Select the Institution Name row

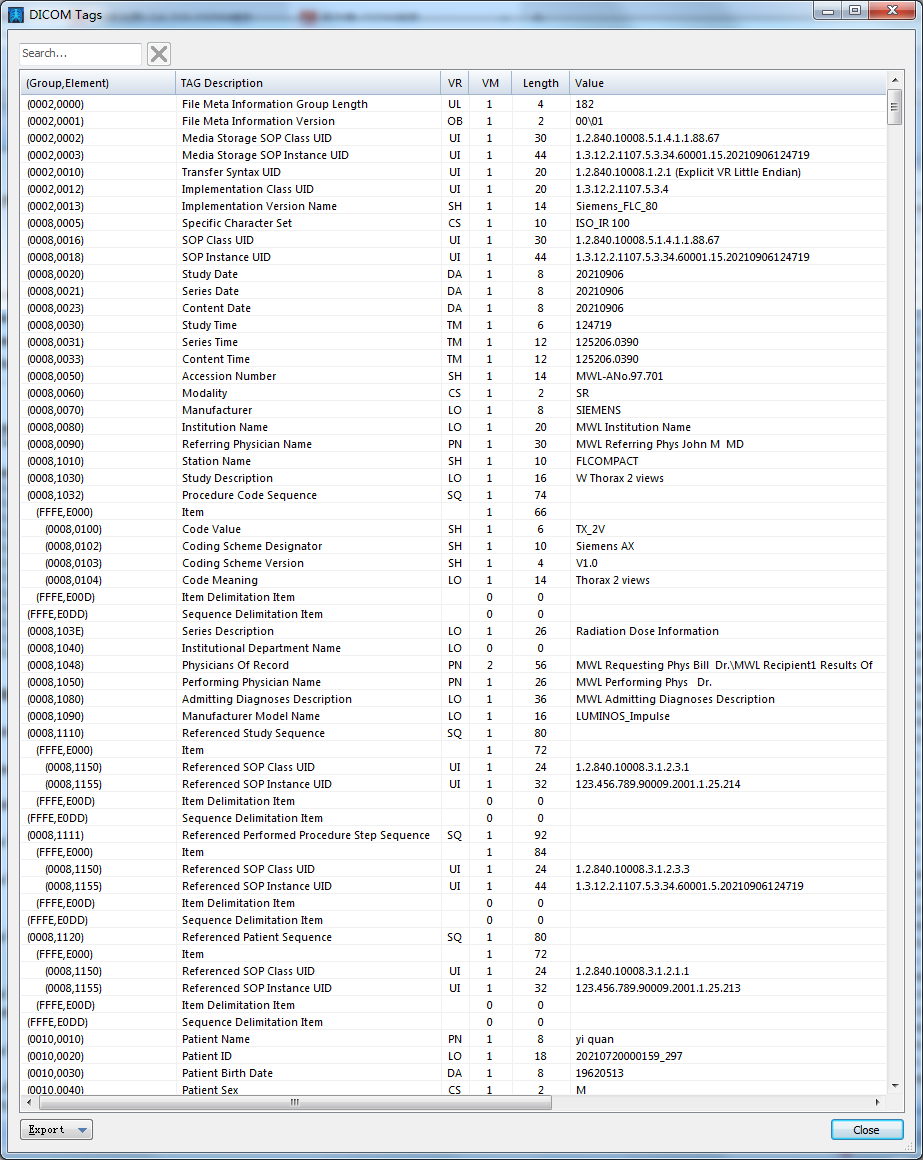tap(453, 428)
